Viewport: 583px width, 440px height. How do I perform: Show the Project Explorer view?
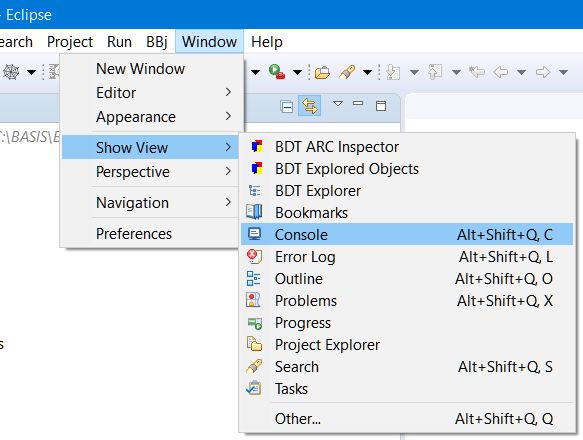[x=407, y=344]
